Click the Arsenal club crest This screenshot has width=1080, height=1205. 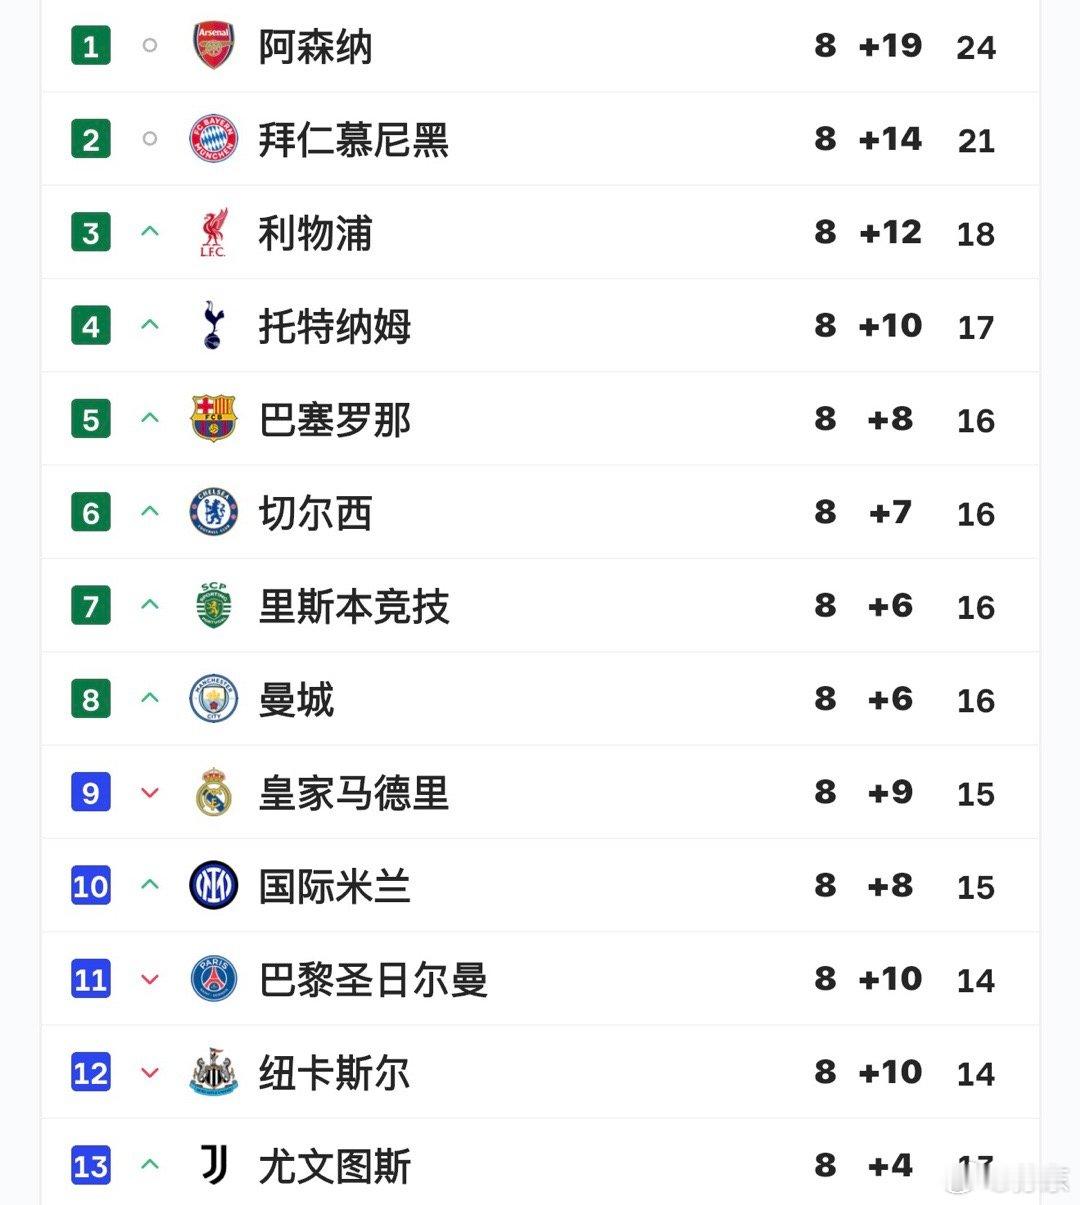click(213, 46)
